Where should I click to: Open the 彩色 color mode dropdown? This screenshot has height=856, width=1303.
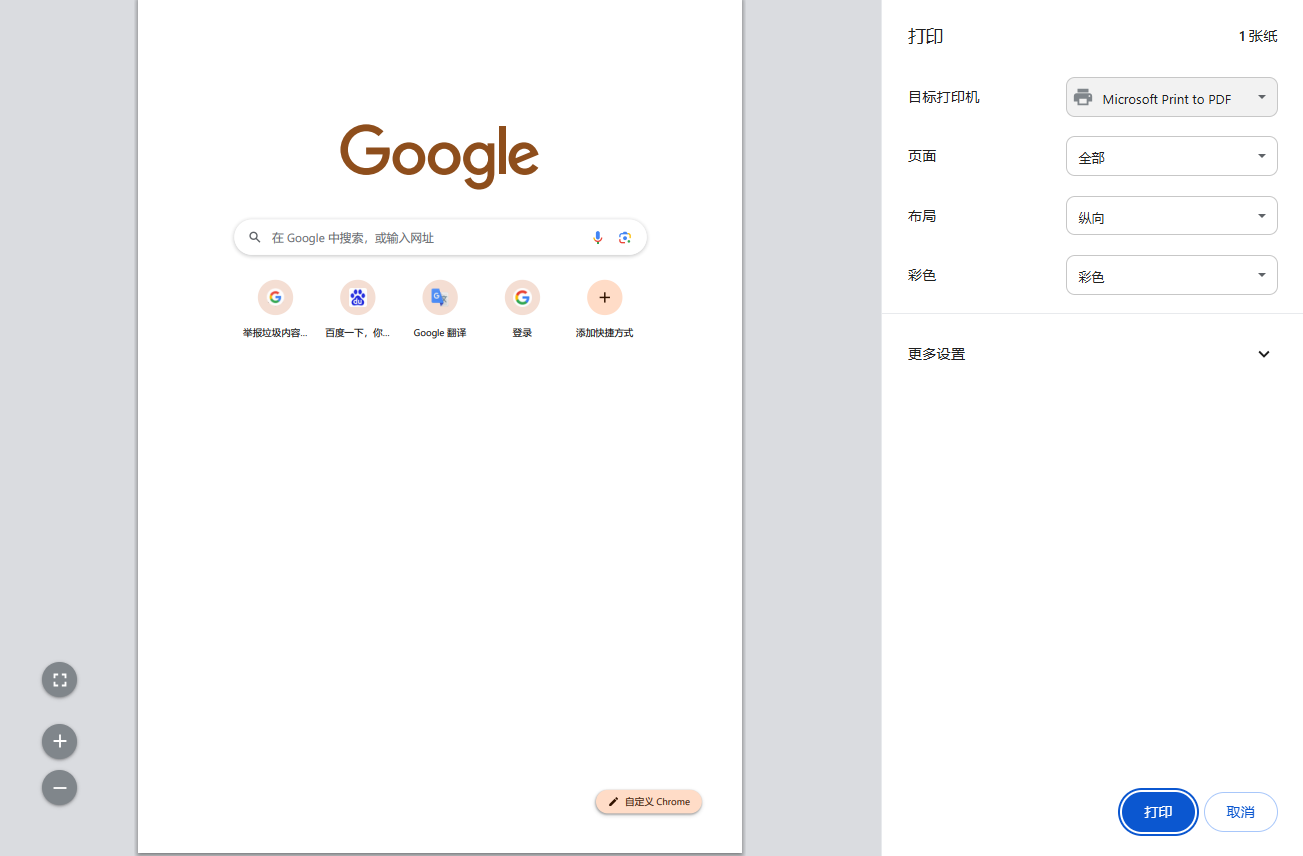1172,275
